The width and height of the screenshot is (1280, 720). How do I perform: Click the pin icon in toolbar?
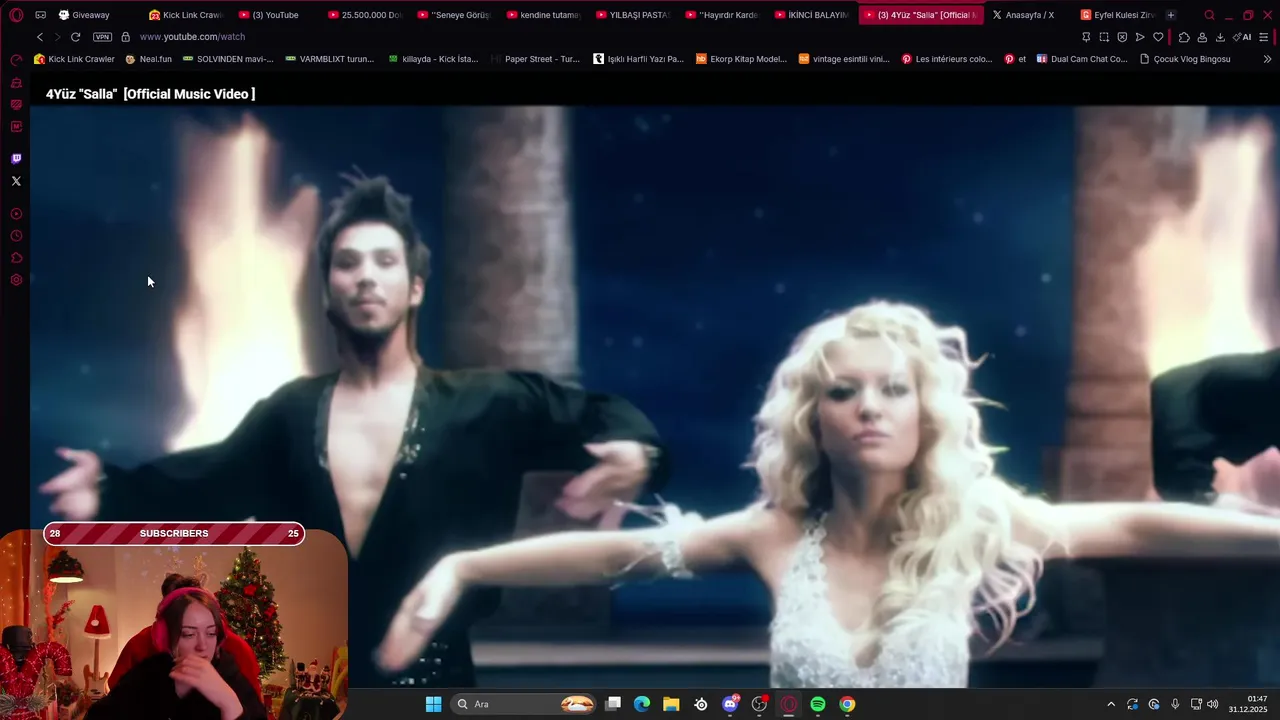coord(1086,37)
